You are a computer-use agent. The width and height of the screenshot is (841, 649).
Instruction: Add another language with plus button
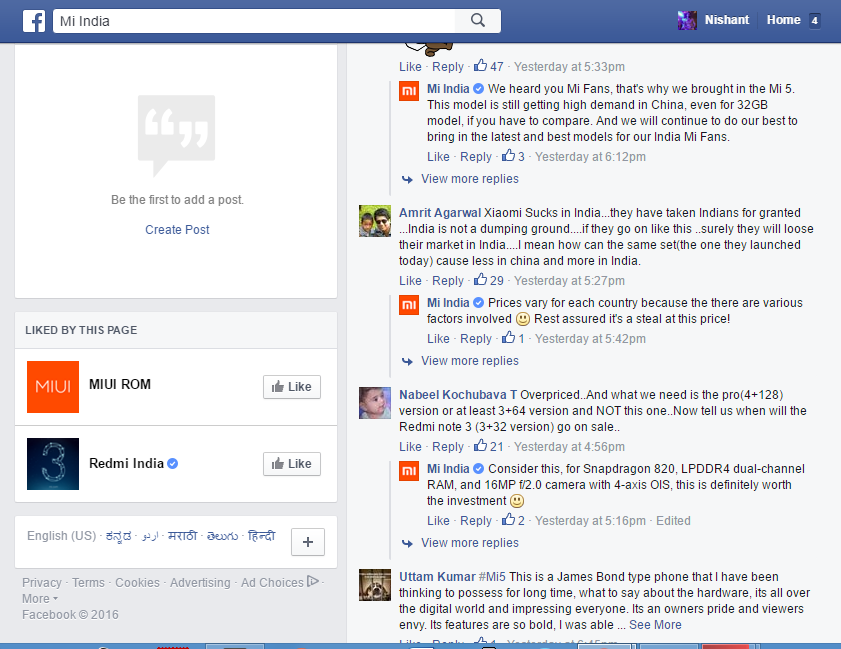(x=308, y=542)
